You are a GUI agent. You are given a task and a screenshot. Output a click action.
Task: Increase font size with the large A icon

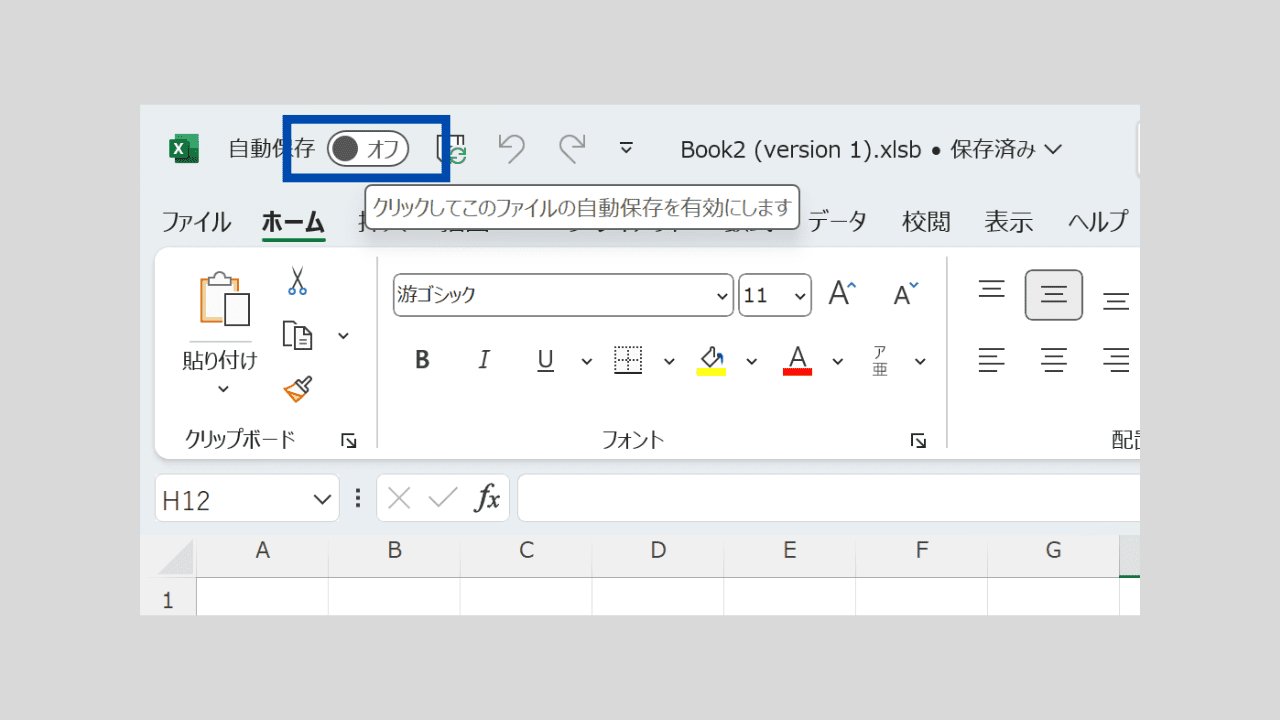pyautogui.click(x=842, y=294)
